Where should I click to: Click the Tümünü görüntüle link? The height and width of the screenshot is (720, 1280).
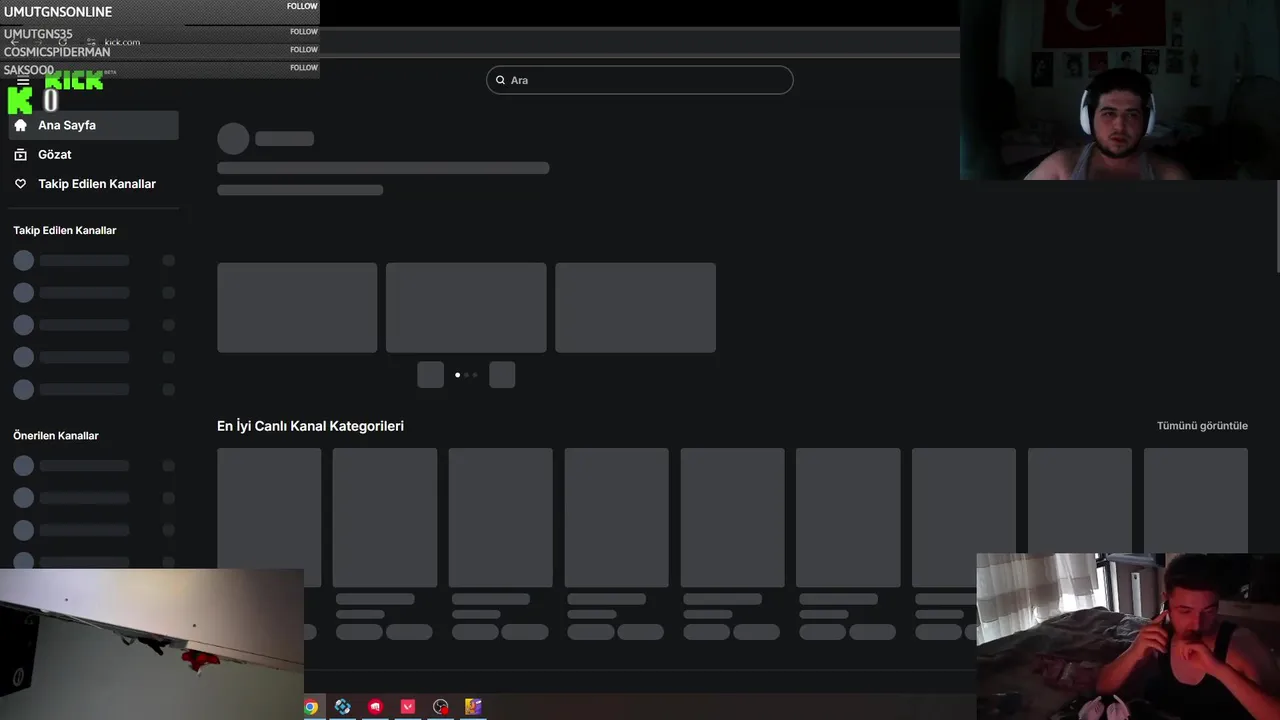(1202, 426)
